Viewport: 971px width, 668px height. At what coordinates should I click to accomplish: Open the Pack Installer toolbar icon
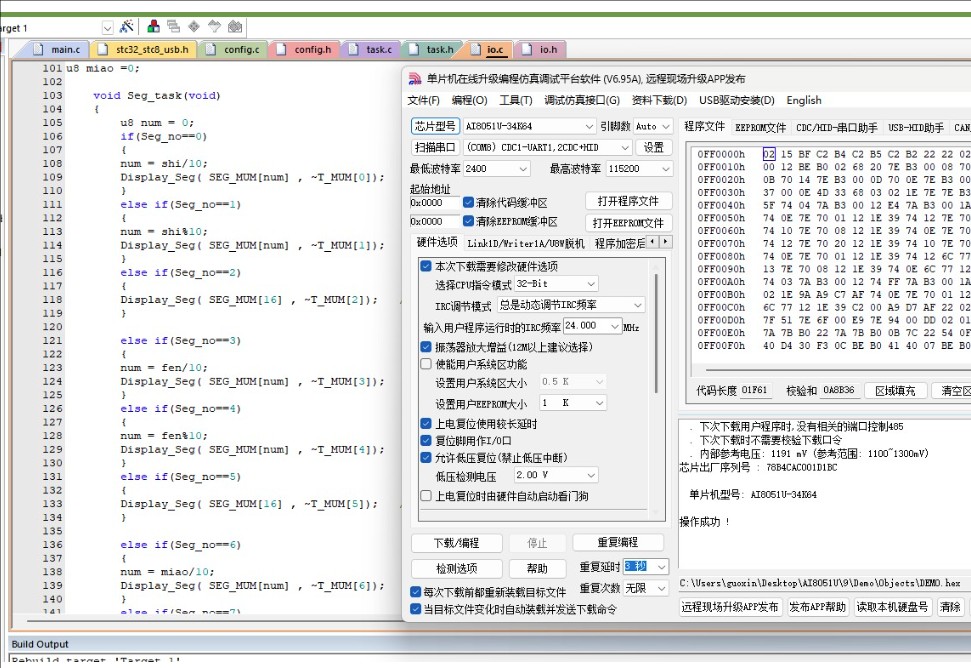(235, 27)
